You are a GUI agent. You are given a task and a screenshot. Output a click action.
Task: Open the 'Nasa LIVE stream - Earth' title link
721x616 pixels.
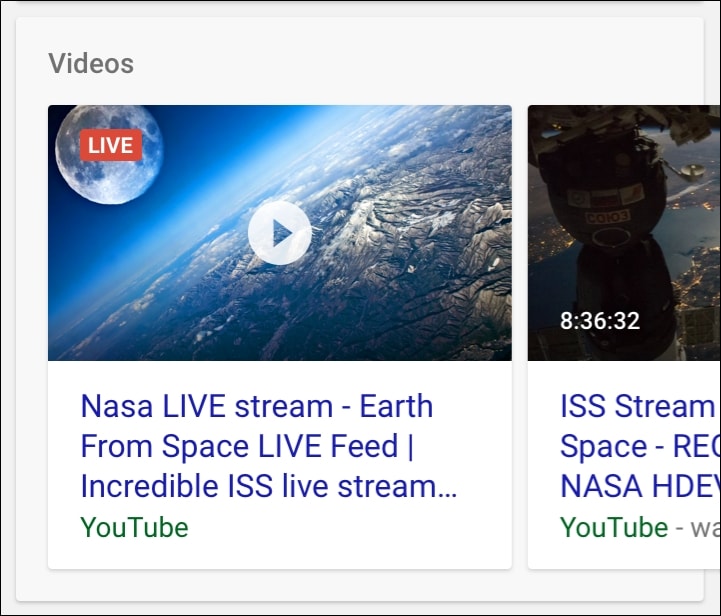(x=257, y=407)
